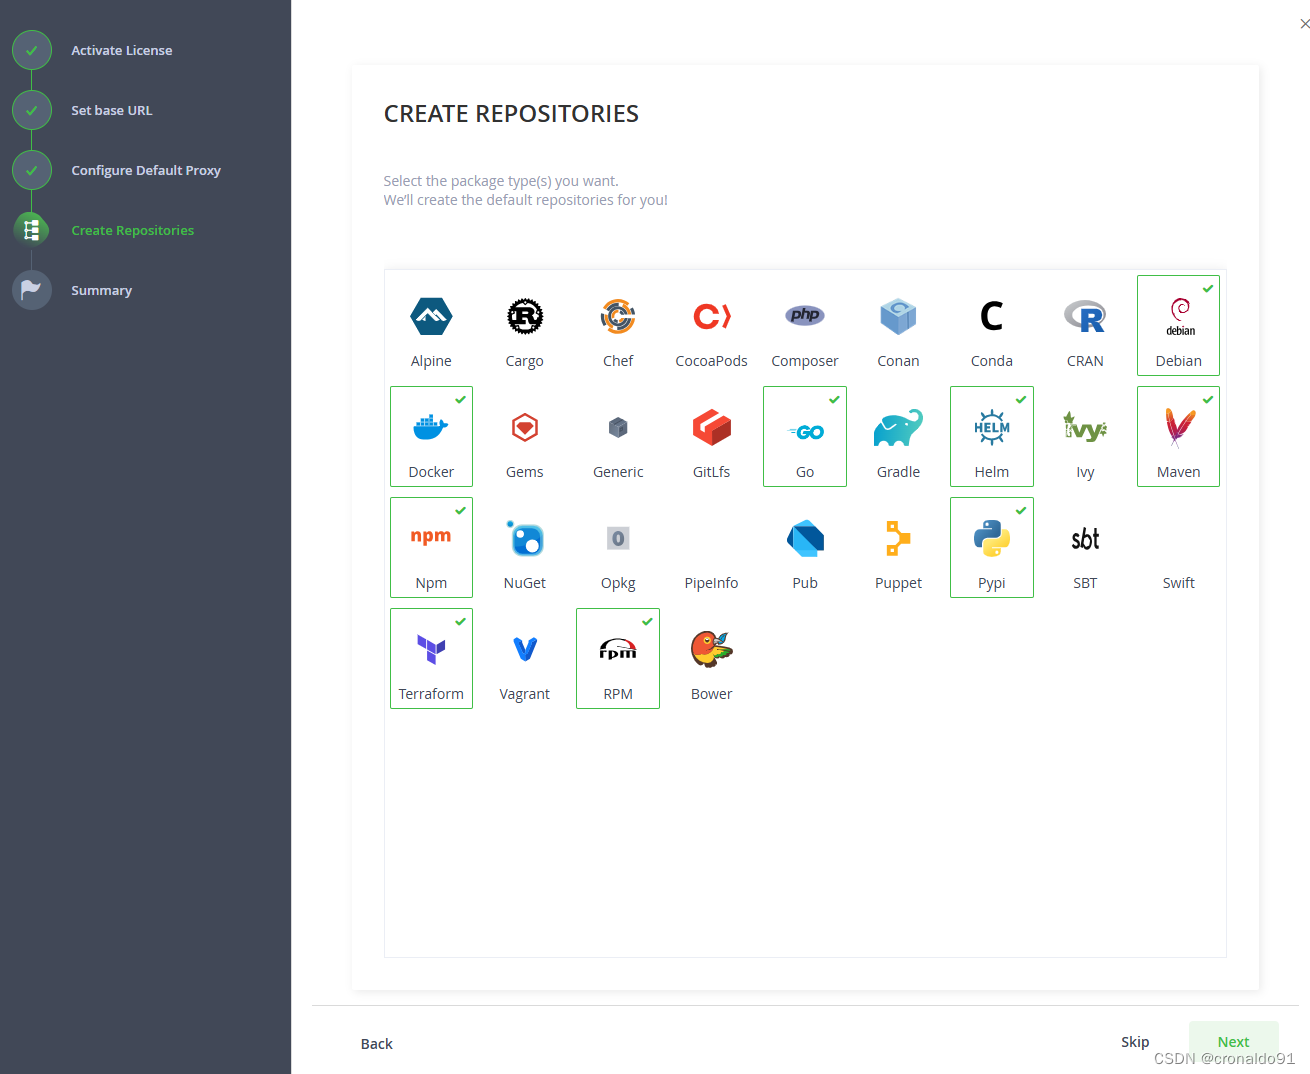Open the Configure Default Proxy step
Screen dimensions: 1310x1074
pos(146,170)
